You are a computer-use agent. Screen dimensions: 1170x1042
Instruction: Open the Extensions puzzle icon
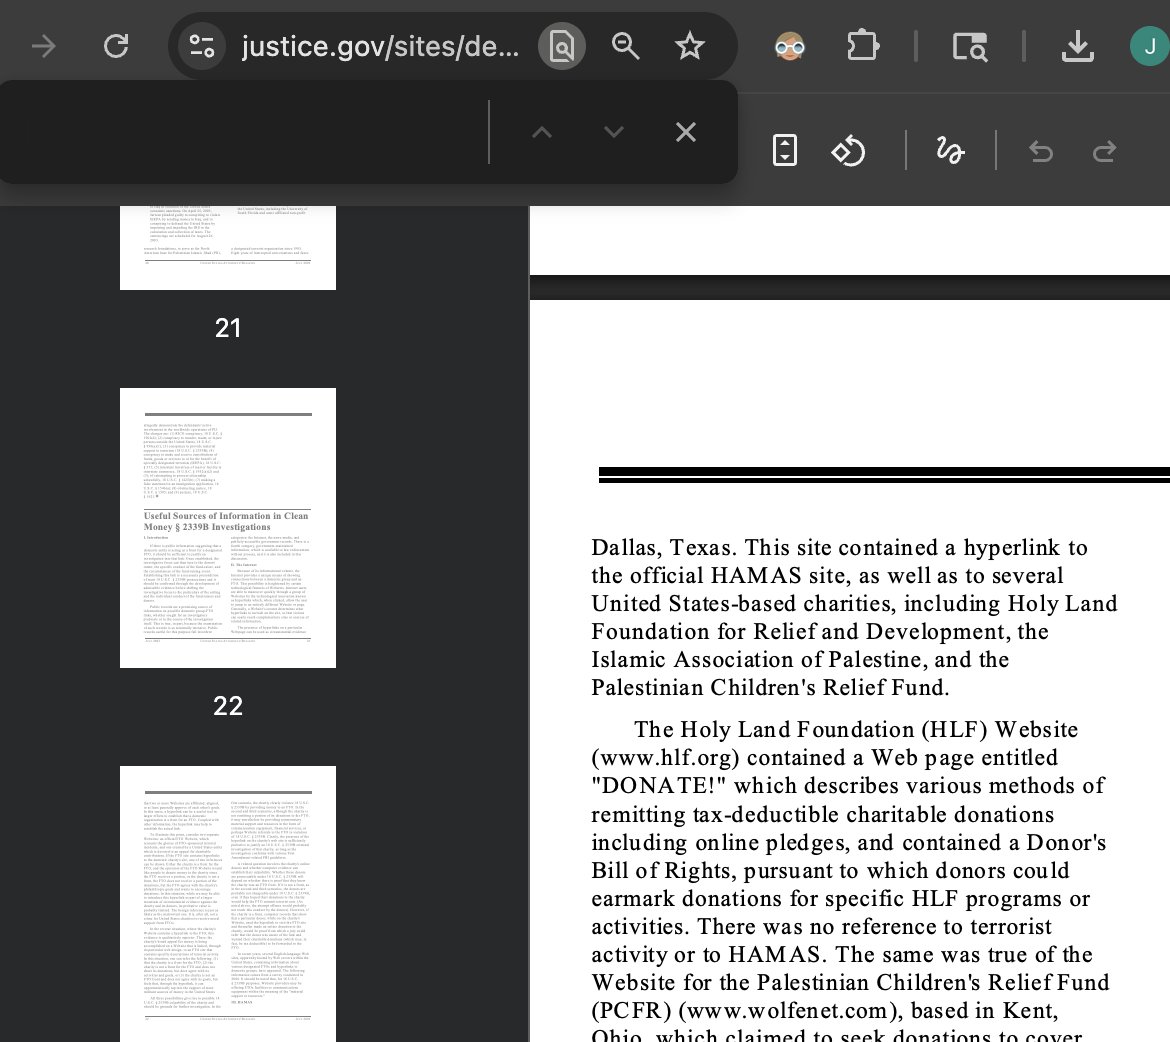862,46
